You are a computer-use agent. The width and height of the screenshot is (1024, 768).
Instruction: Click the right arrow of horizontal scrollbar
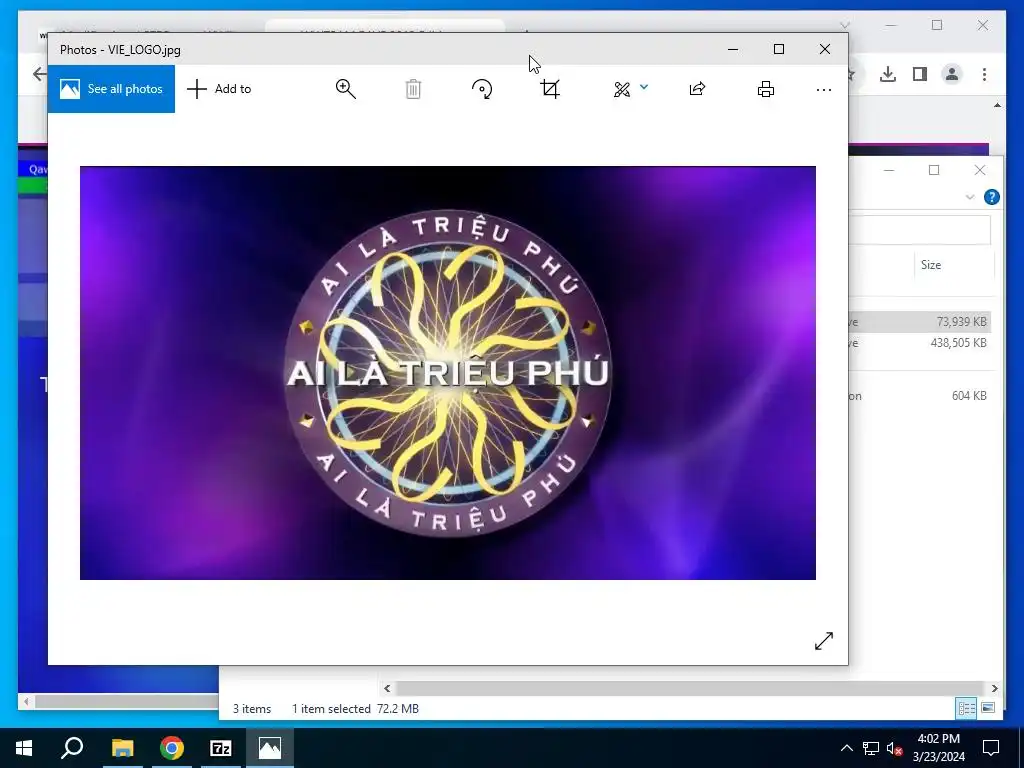point(994,688)
